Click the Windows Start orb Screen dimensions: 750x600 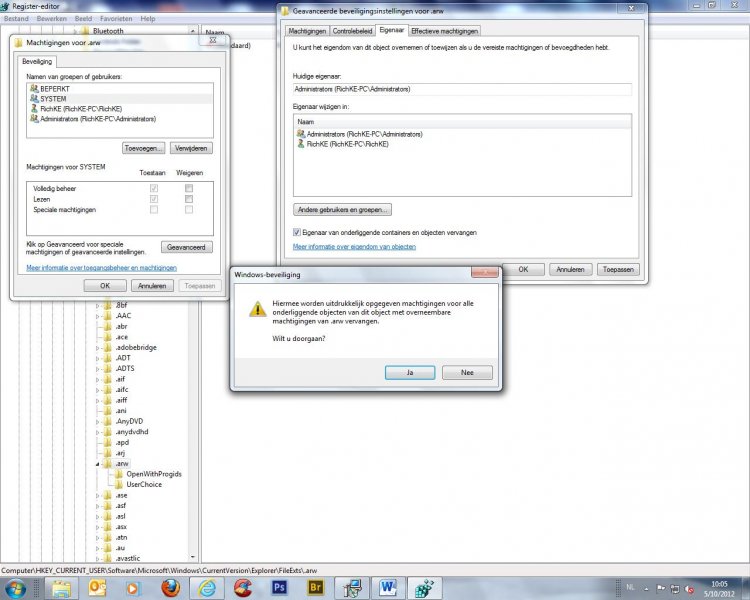[x=16, y=587]
